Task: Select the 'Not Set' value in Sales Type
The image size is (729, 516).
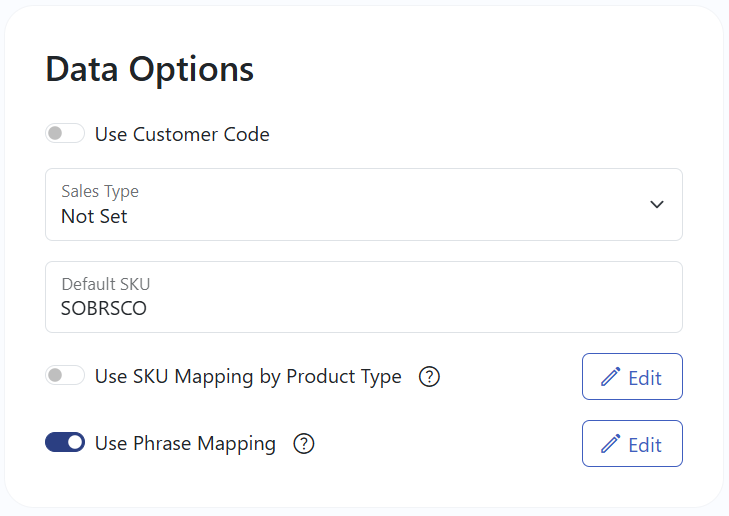Action: [94, 216]
